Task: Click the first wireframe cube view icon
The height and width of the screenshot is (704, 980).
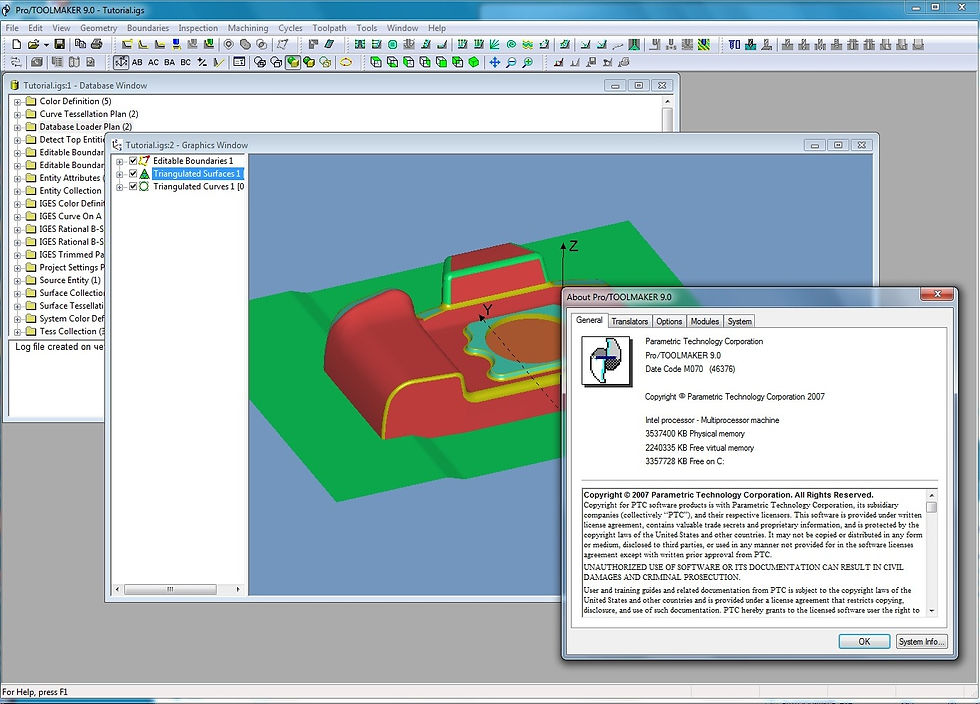Action: tap(376, 63)
